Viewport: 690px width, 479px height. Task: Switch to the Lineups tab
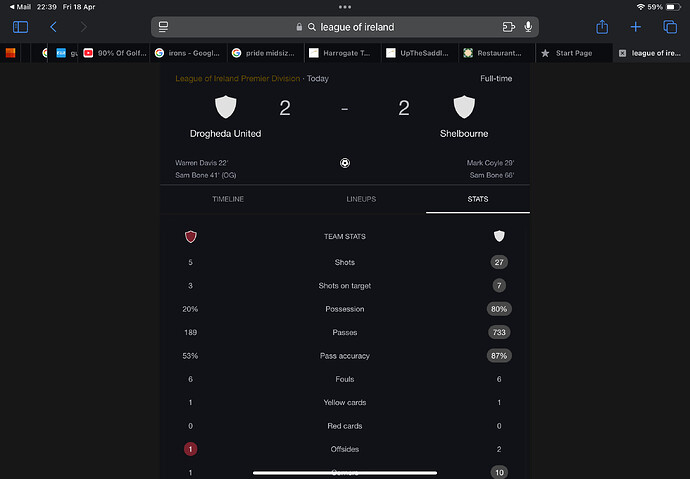(x=361, y=199)
